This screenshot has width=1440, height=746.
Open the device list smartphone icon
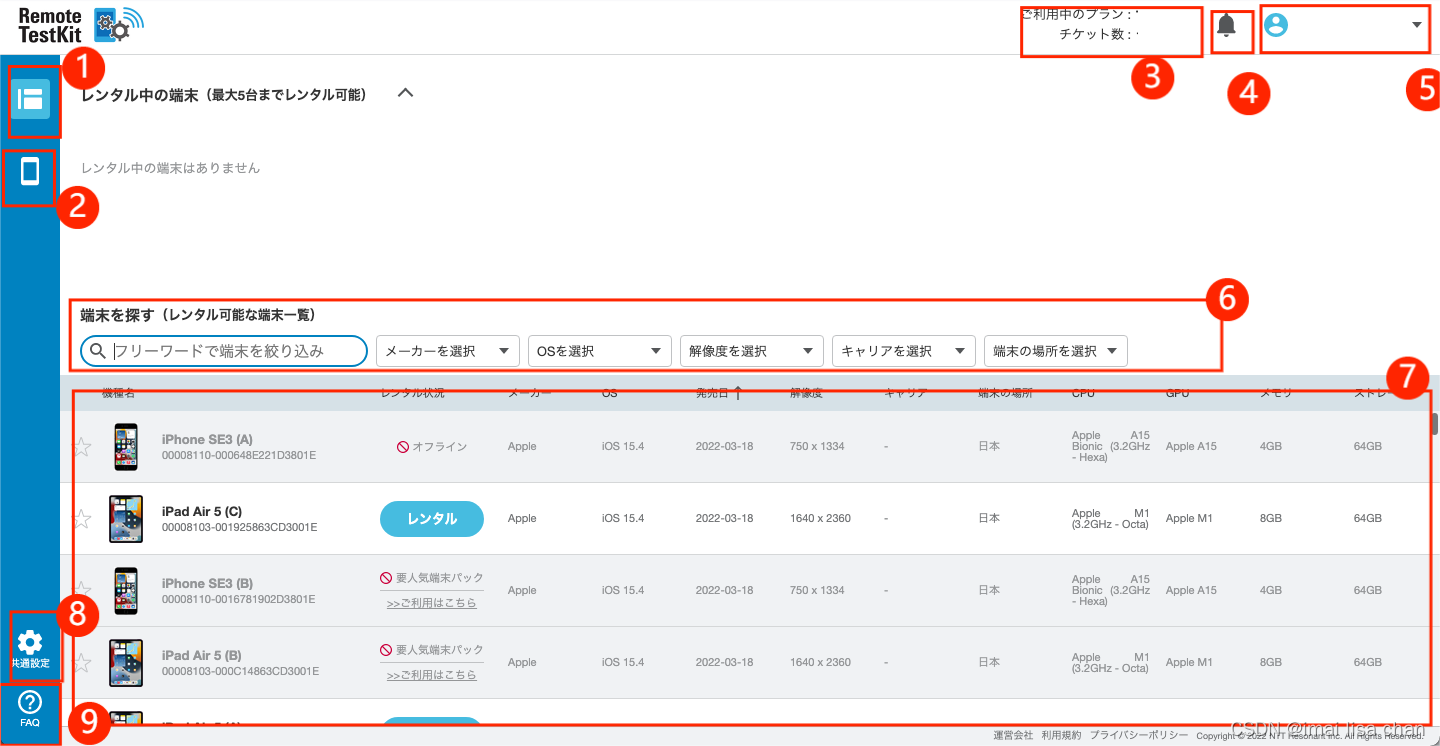[30, 172]
